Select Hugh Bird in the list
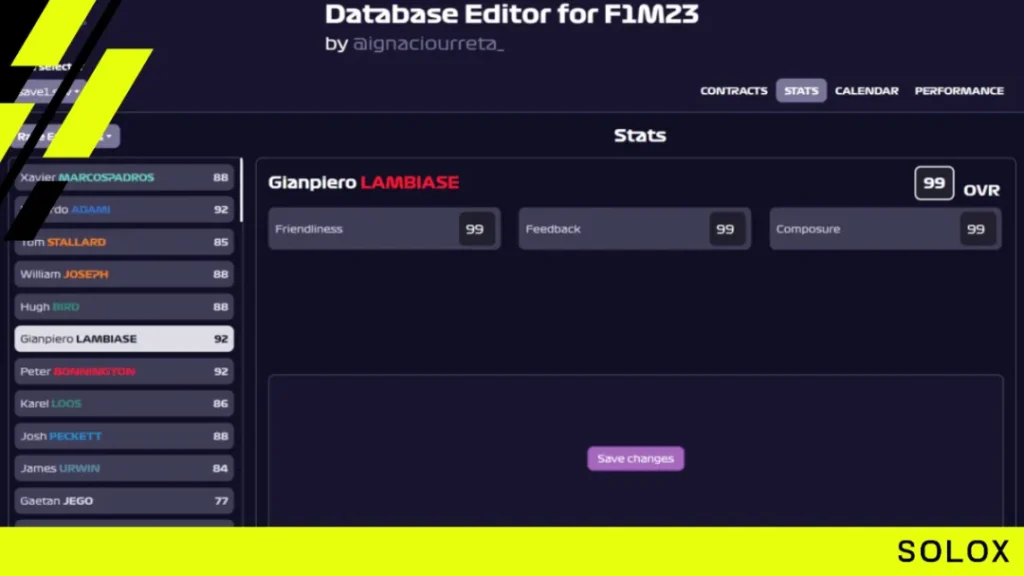 coord(124,307)
